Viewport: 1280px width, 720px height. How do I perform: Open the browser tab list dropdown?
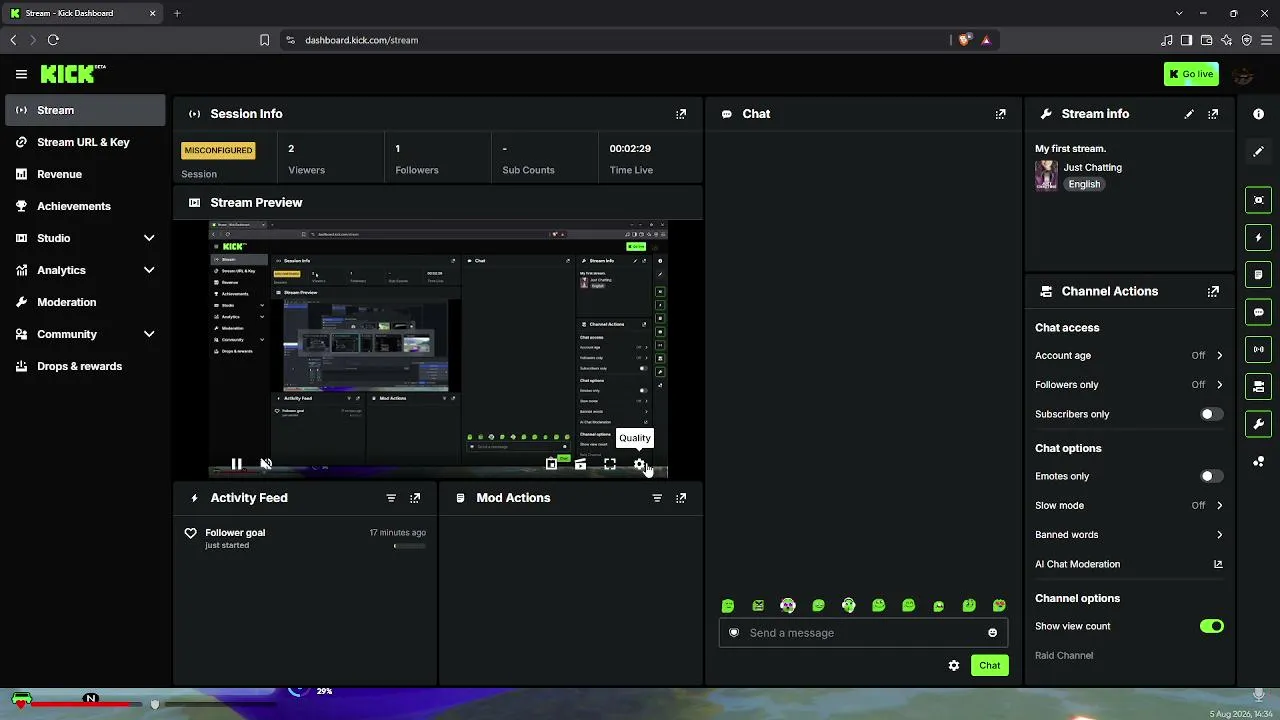pos(1179,13)
